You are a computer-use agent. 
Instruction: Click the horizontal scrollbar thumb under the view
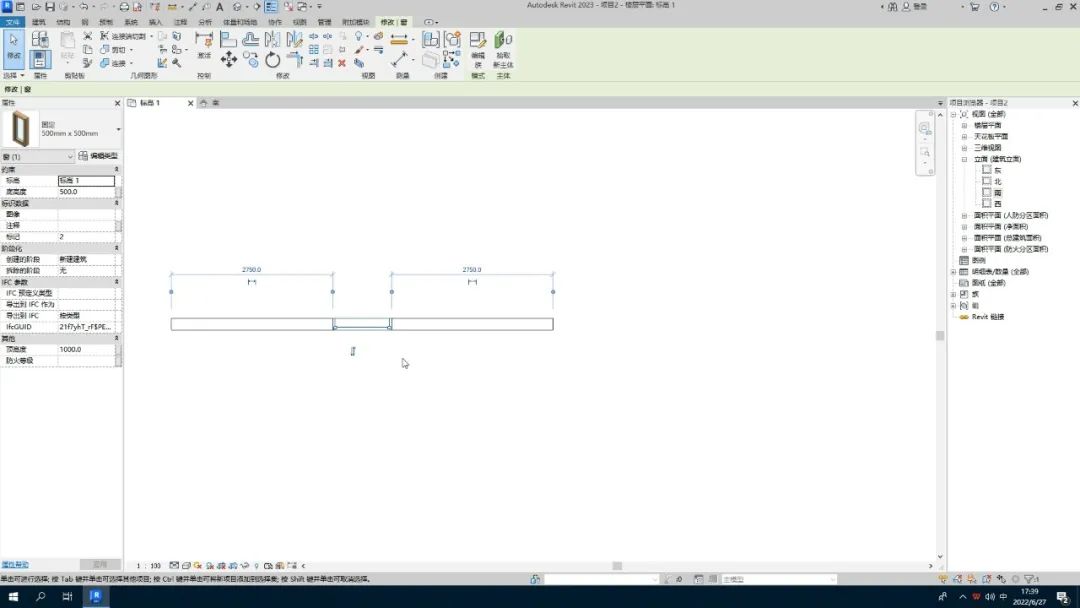tap(617, 566)
